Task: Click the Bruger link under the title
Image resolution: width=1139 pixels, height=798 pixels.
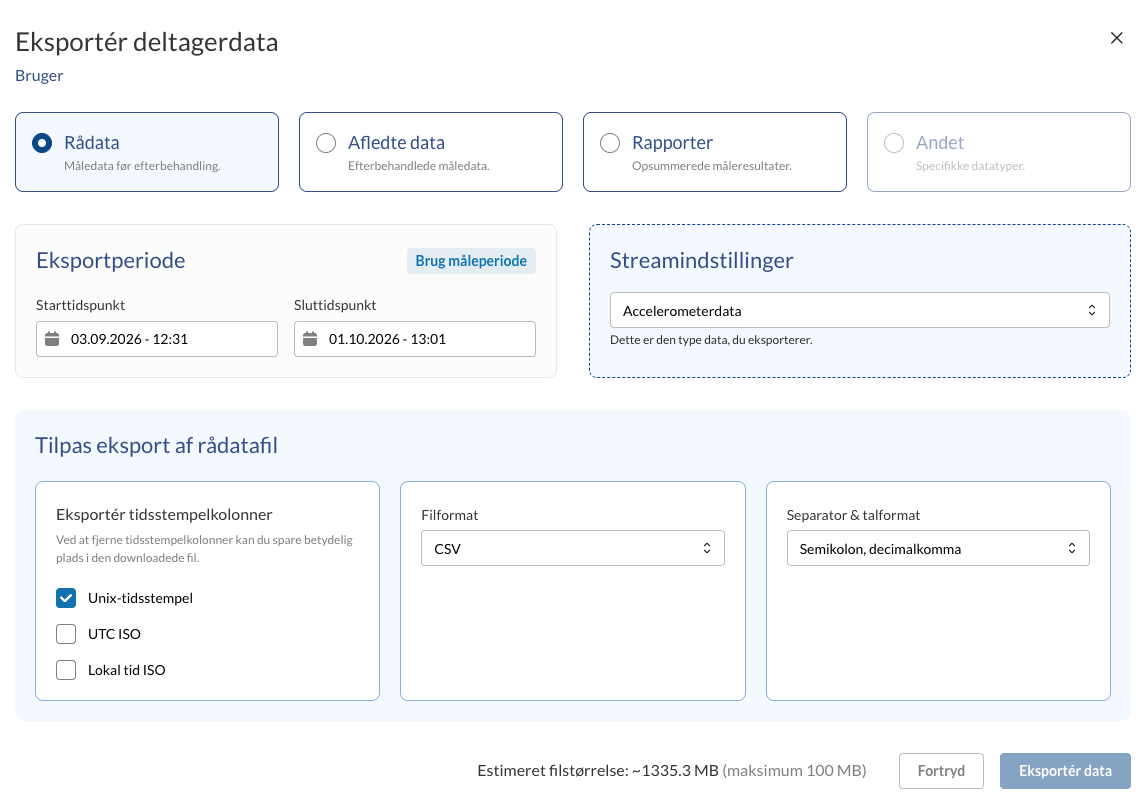Action: 39,76
